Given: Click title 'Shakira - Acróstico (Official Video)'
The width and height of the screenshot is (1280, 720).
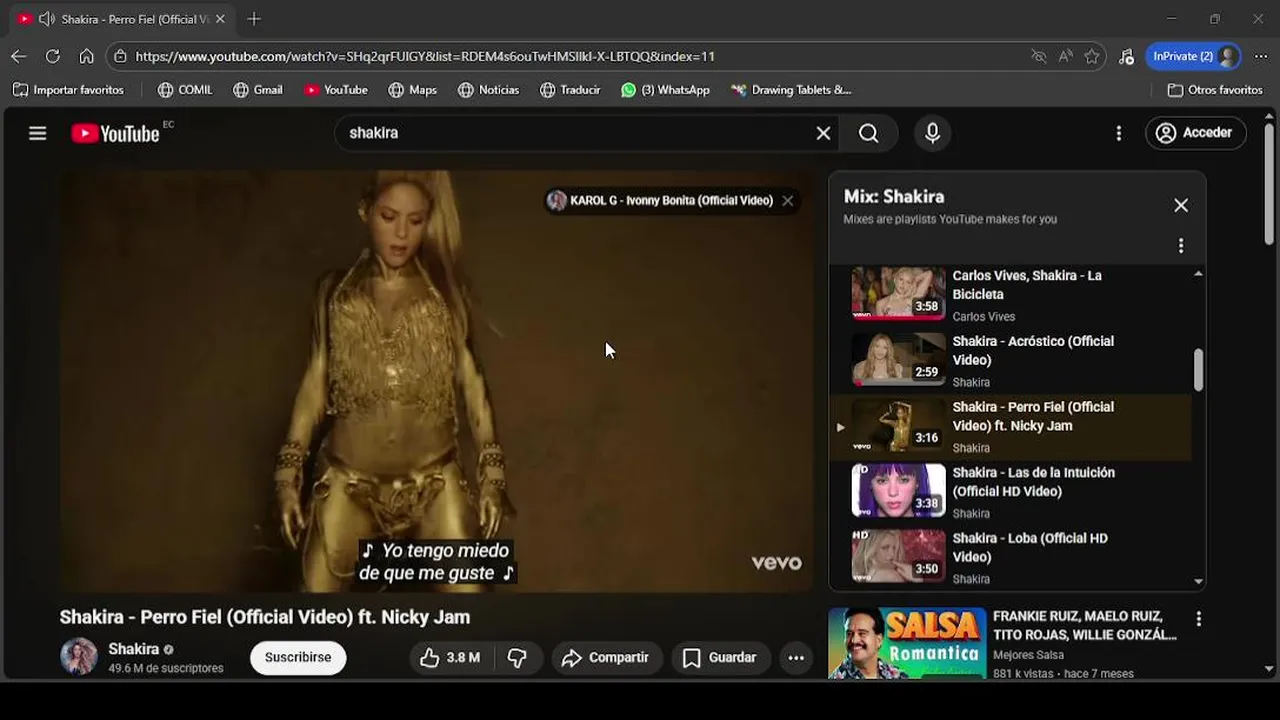Looking at the screenshot, I should click(1032, 350).
